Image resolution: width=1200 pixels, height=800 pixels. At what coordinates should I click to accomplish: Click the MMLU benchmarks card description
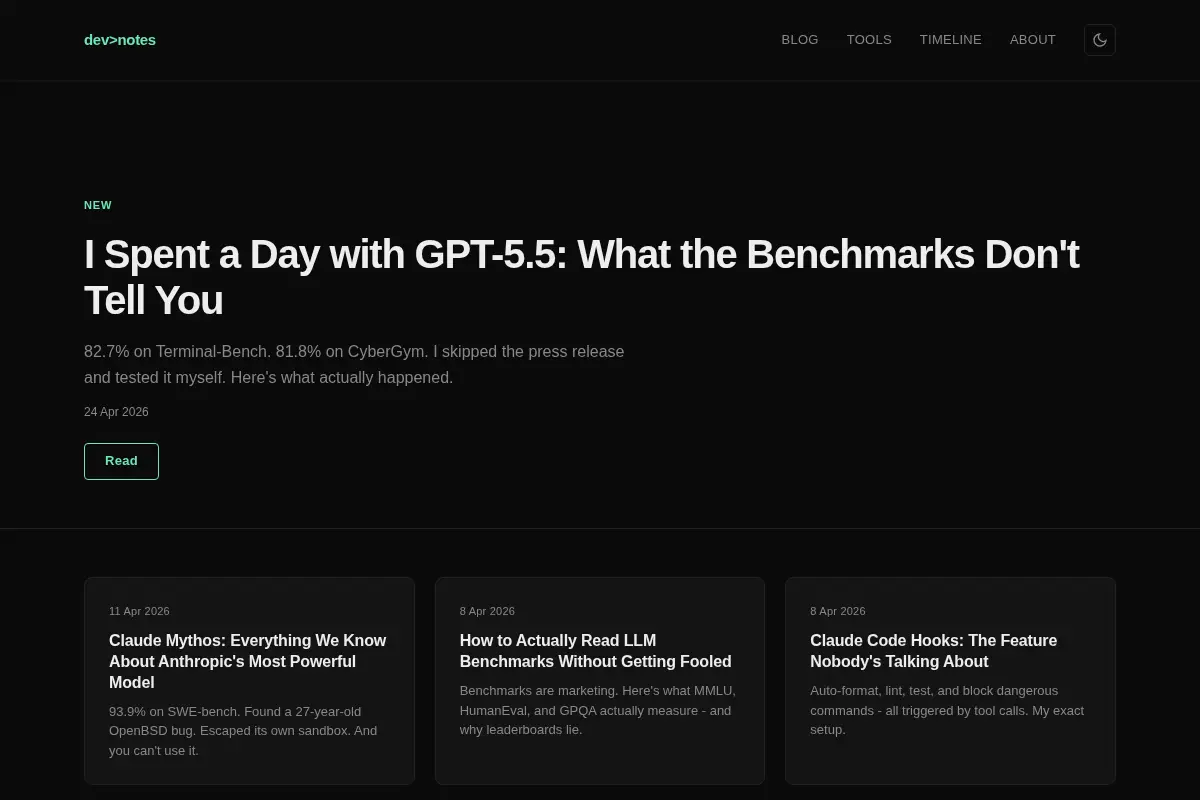point(597,710)
